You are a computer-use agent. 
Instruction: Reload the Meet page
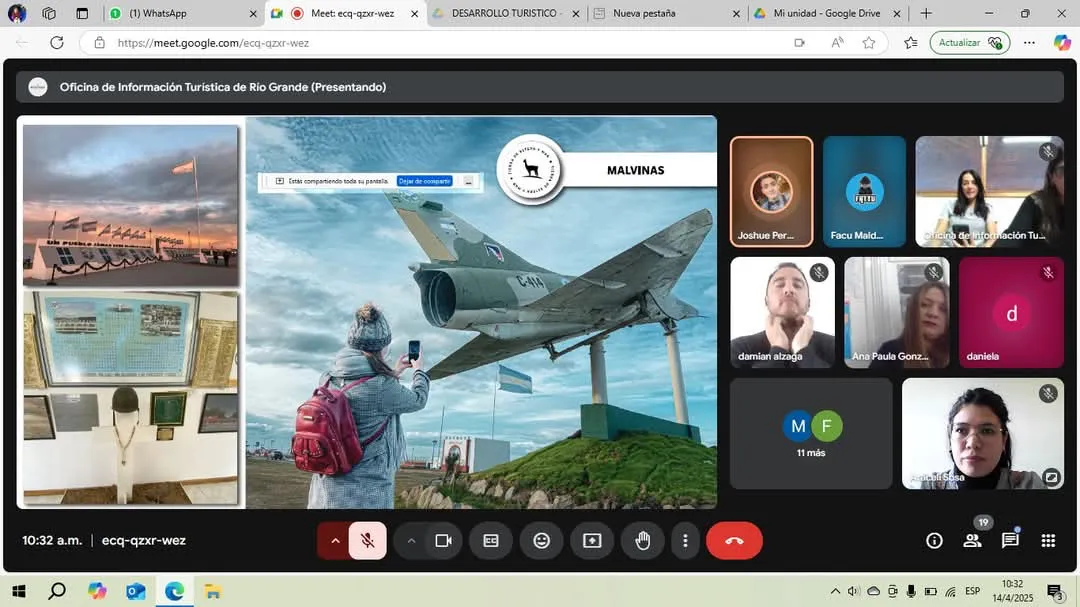click(x=57, y=43)
